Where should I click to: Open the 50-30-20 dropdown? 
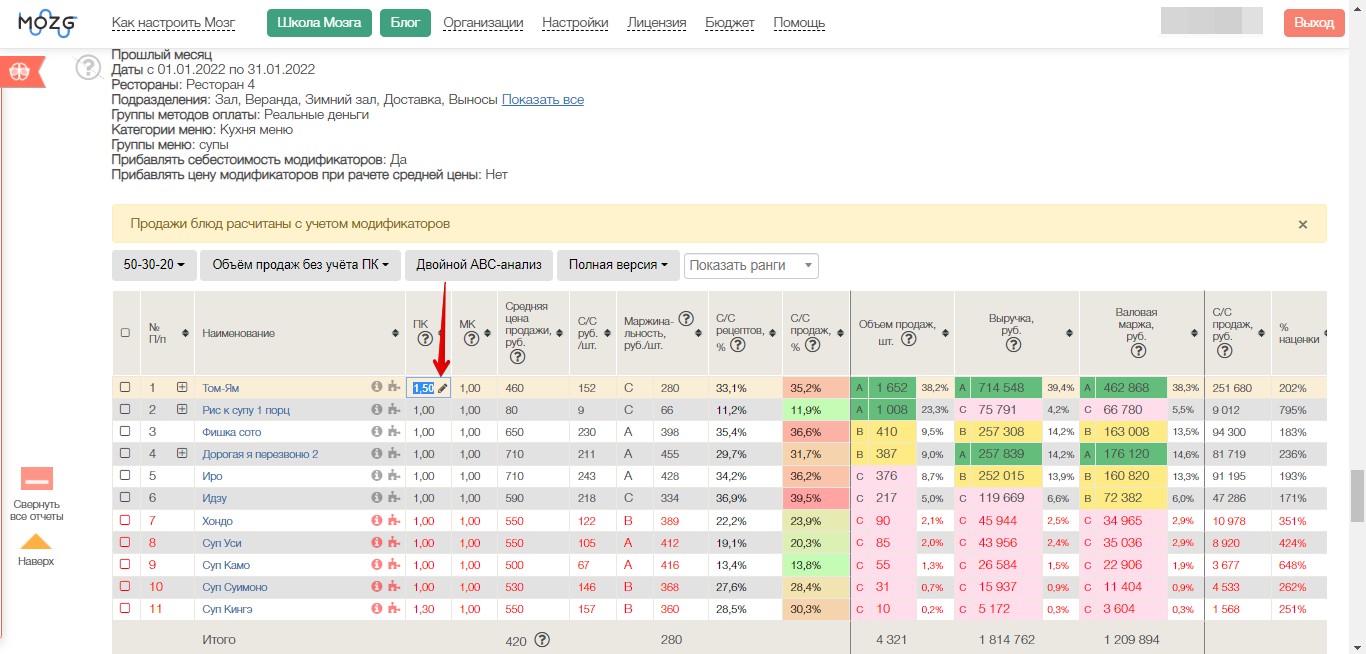point(154,265)
